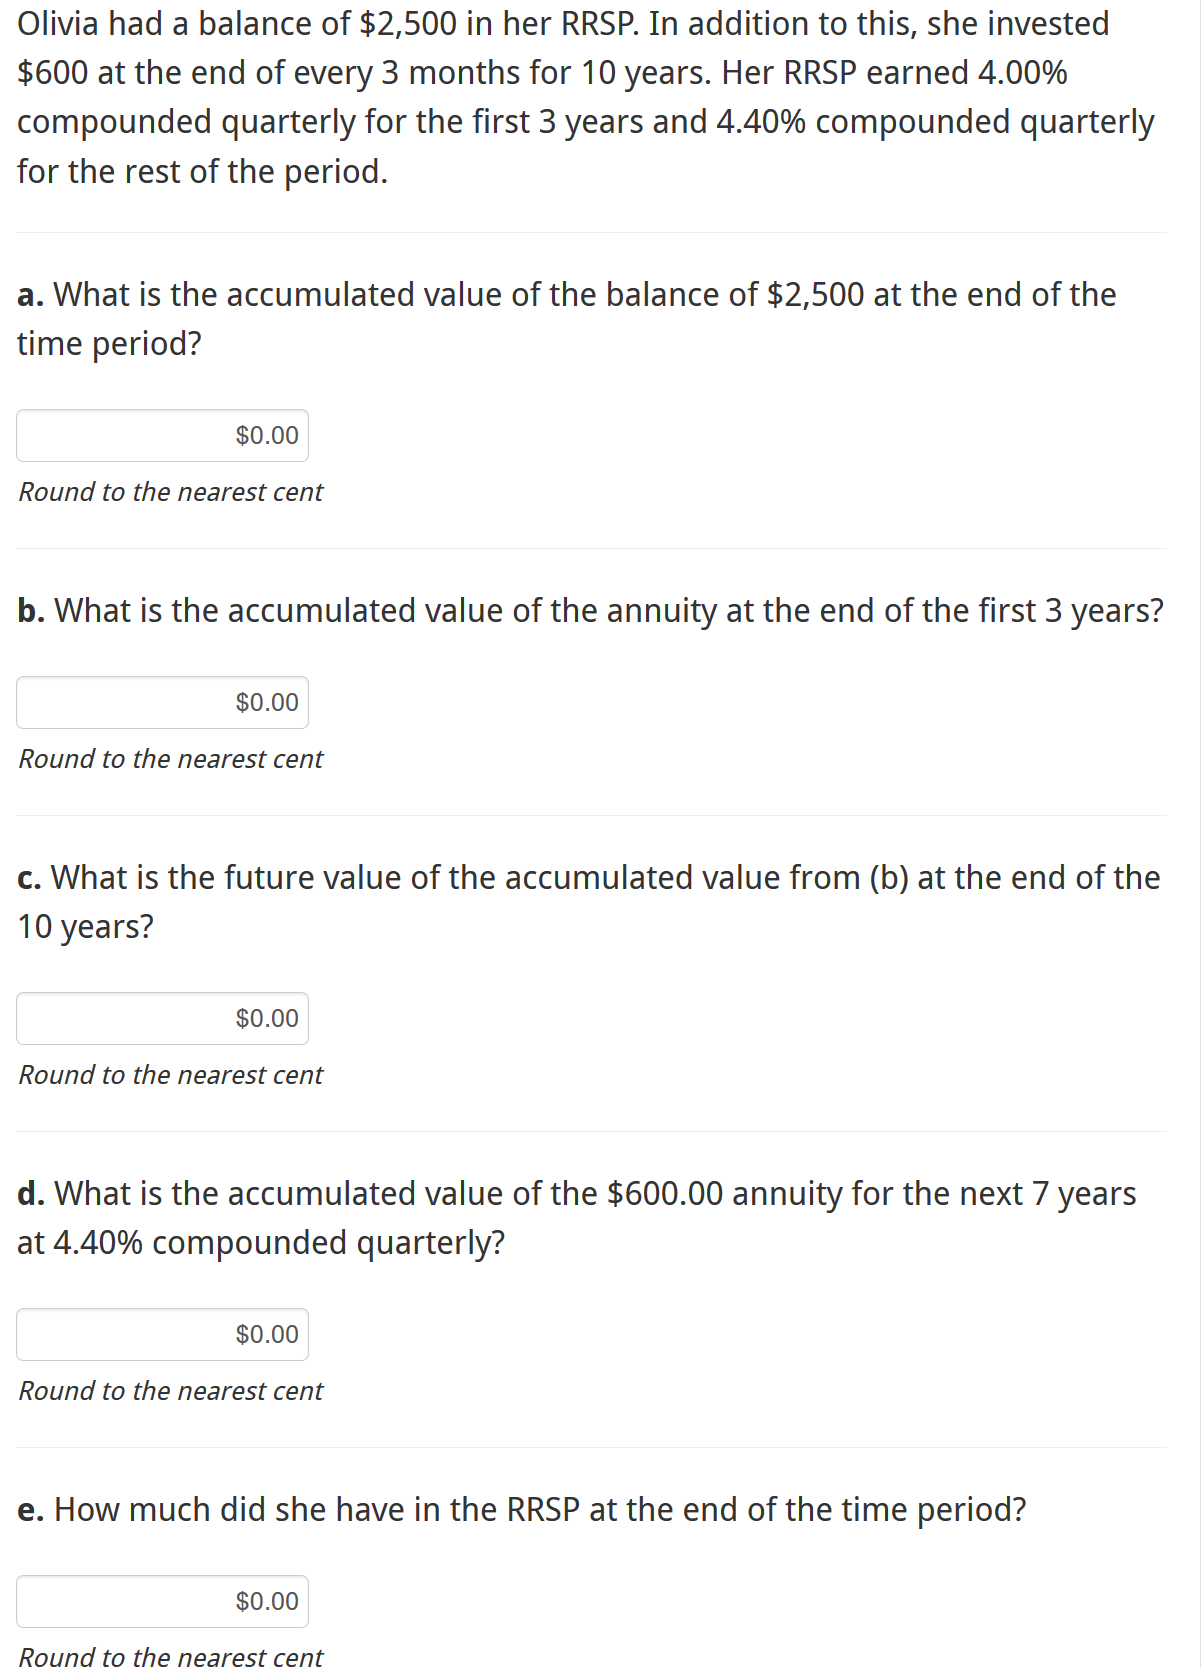Click question b's text about the first 3 years
Viewport: 1201px width, 1667px height.
pyautogui.click(x=608, y=610)
